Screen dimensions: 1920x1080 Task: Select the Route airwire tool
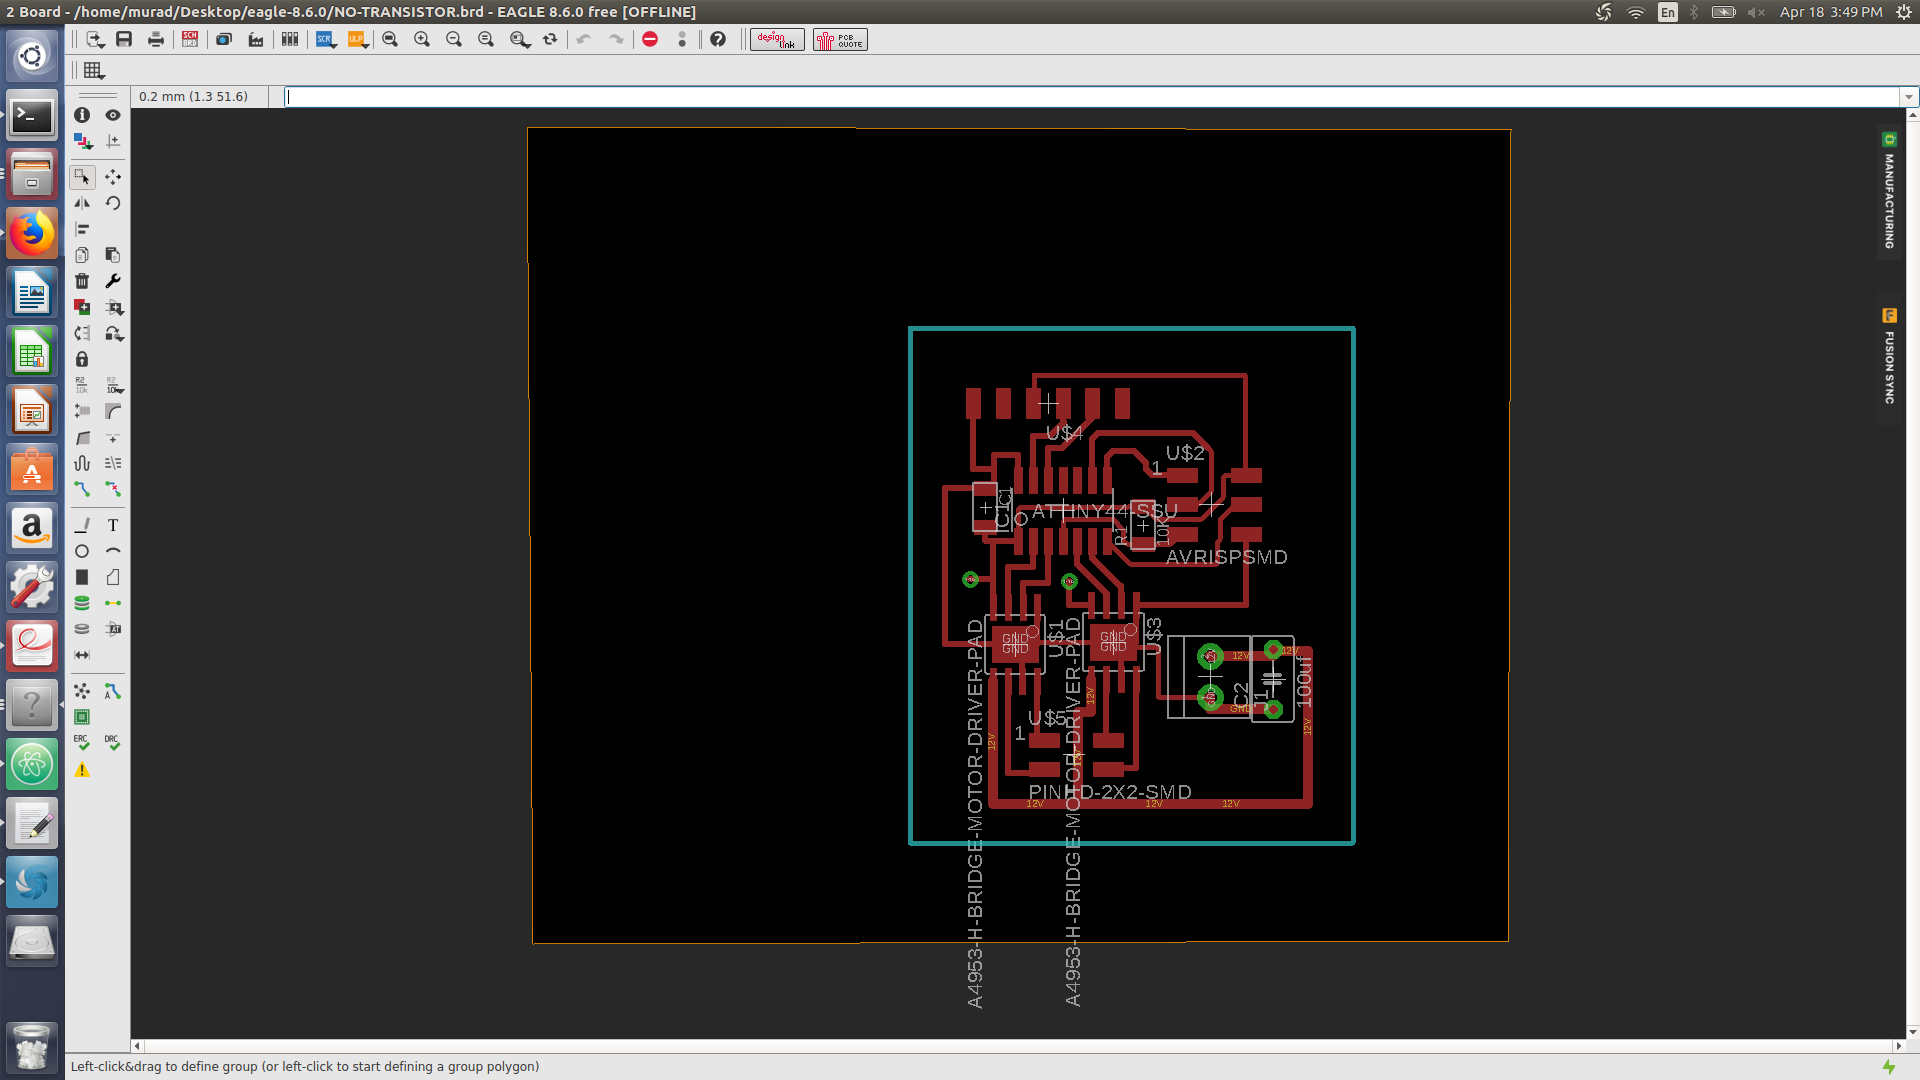click(x=82, y=489)
